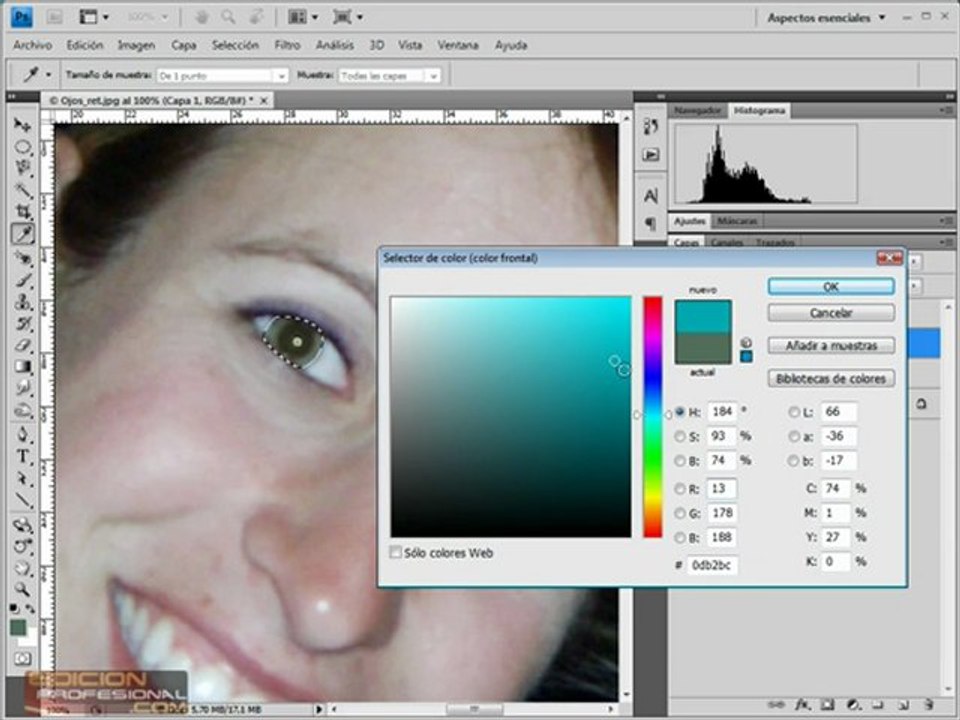Click the hex color field 0db2bc
This screenshot has height=720, width=960.
(711, 565)
